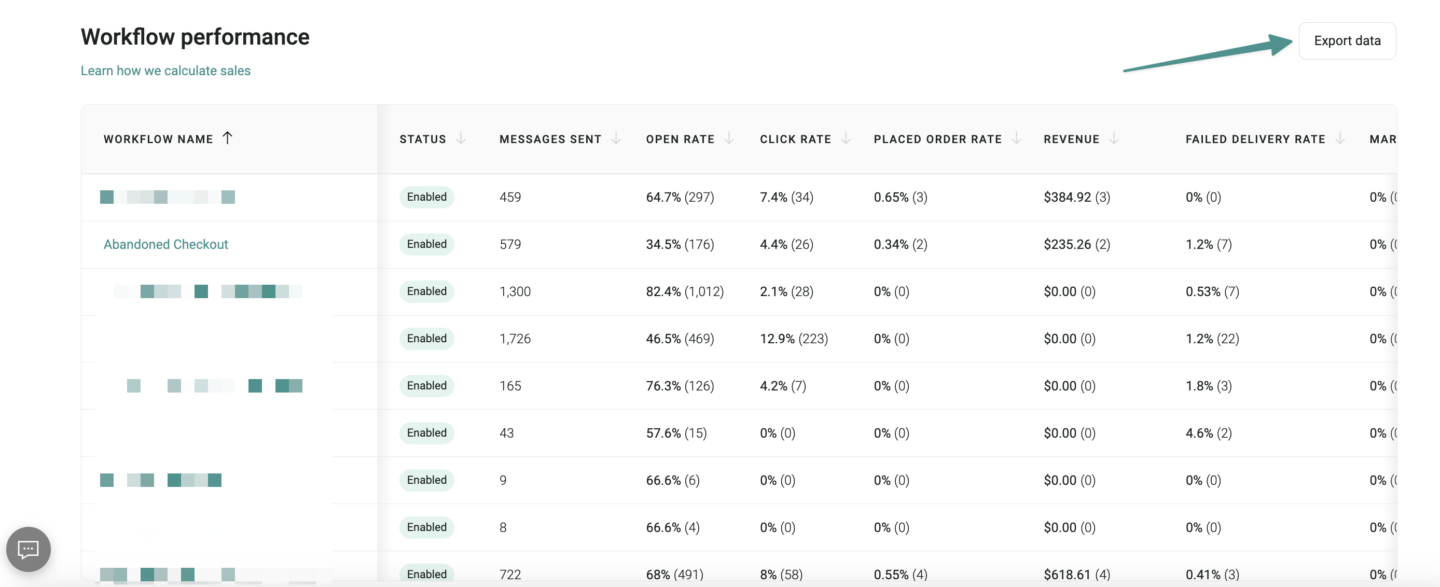The width and height of the screenshot is (1440, 587).
Task: Sort by Revenue arrow
Action: point(1114,138)
